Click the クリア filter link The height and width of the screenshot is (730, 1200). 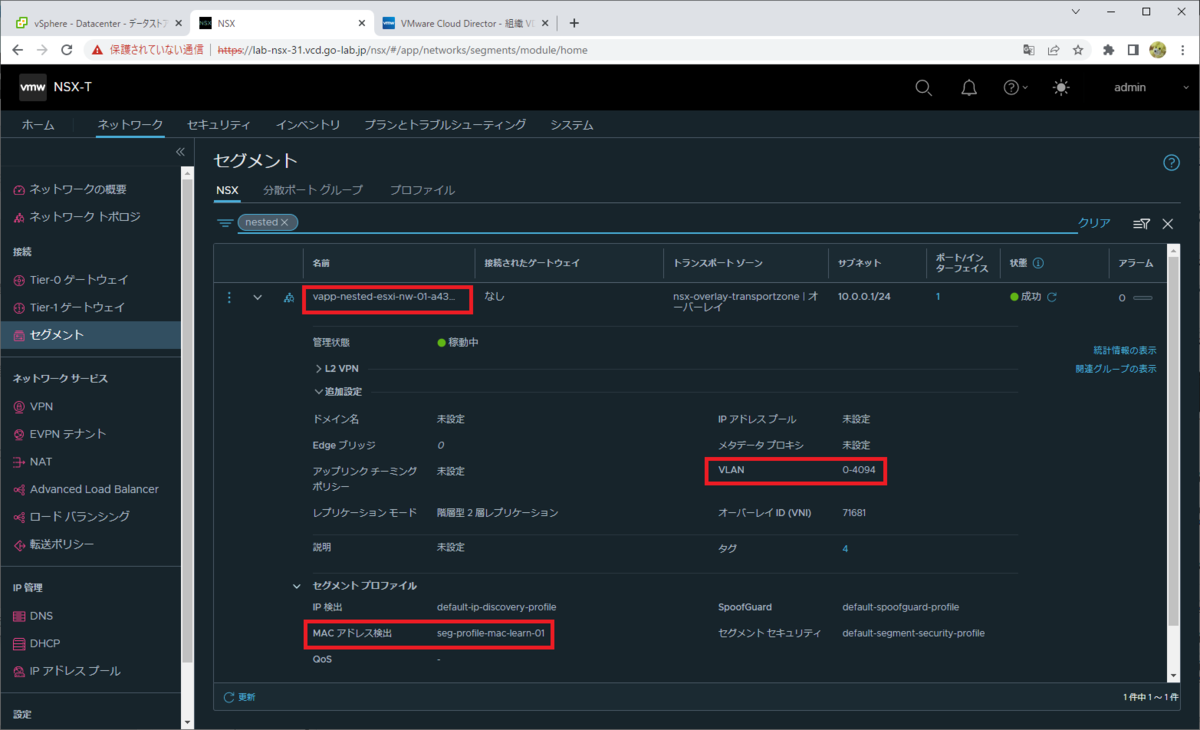pos(1094,223)
